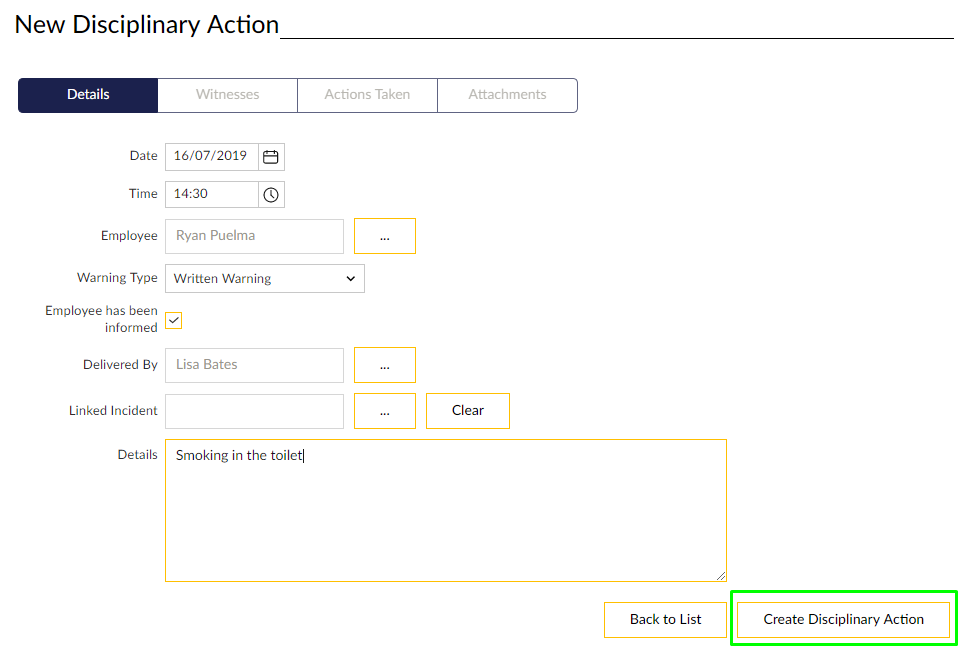Switch to the Details tab
The width and height of the screenshot is (971, 652).
88,95
